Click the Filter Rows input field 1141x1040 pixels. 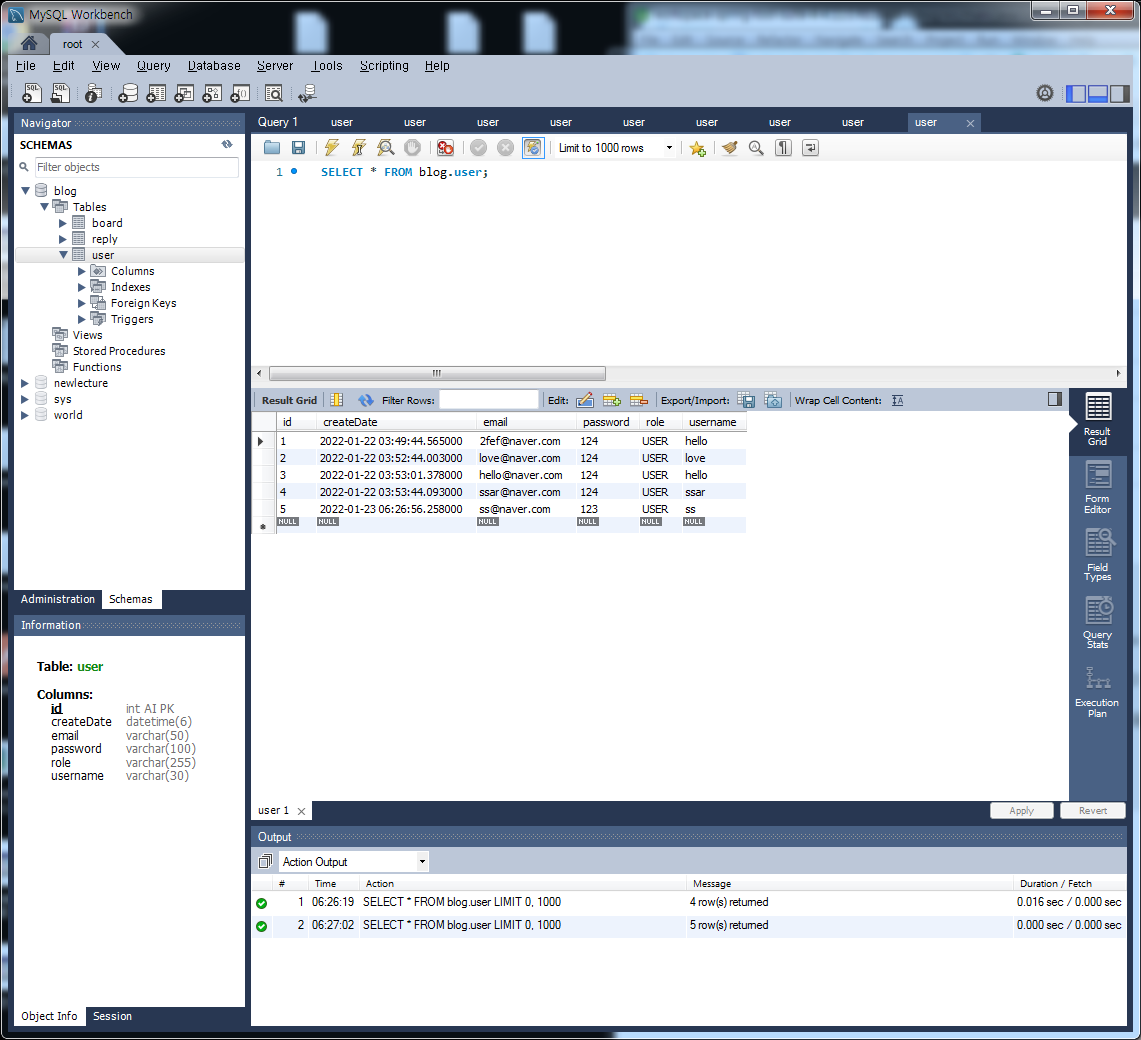click(x=488, y=400)
